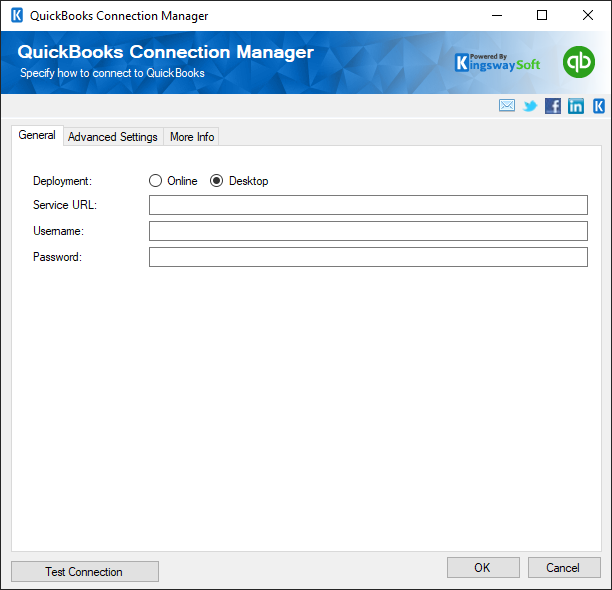This screenshot has width=612, height=590.
Task: Minimize the Connection Manager window
Action: (x=496, y=16)
